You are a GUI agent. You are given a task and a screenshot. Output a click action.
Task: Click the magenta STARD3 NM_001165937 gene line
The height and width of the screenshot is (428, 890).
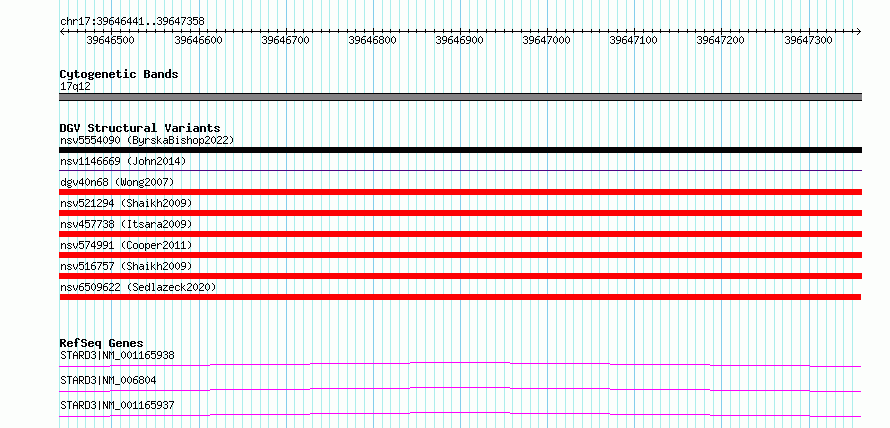pyautogui.click(x=460, y=414)
